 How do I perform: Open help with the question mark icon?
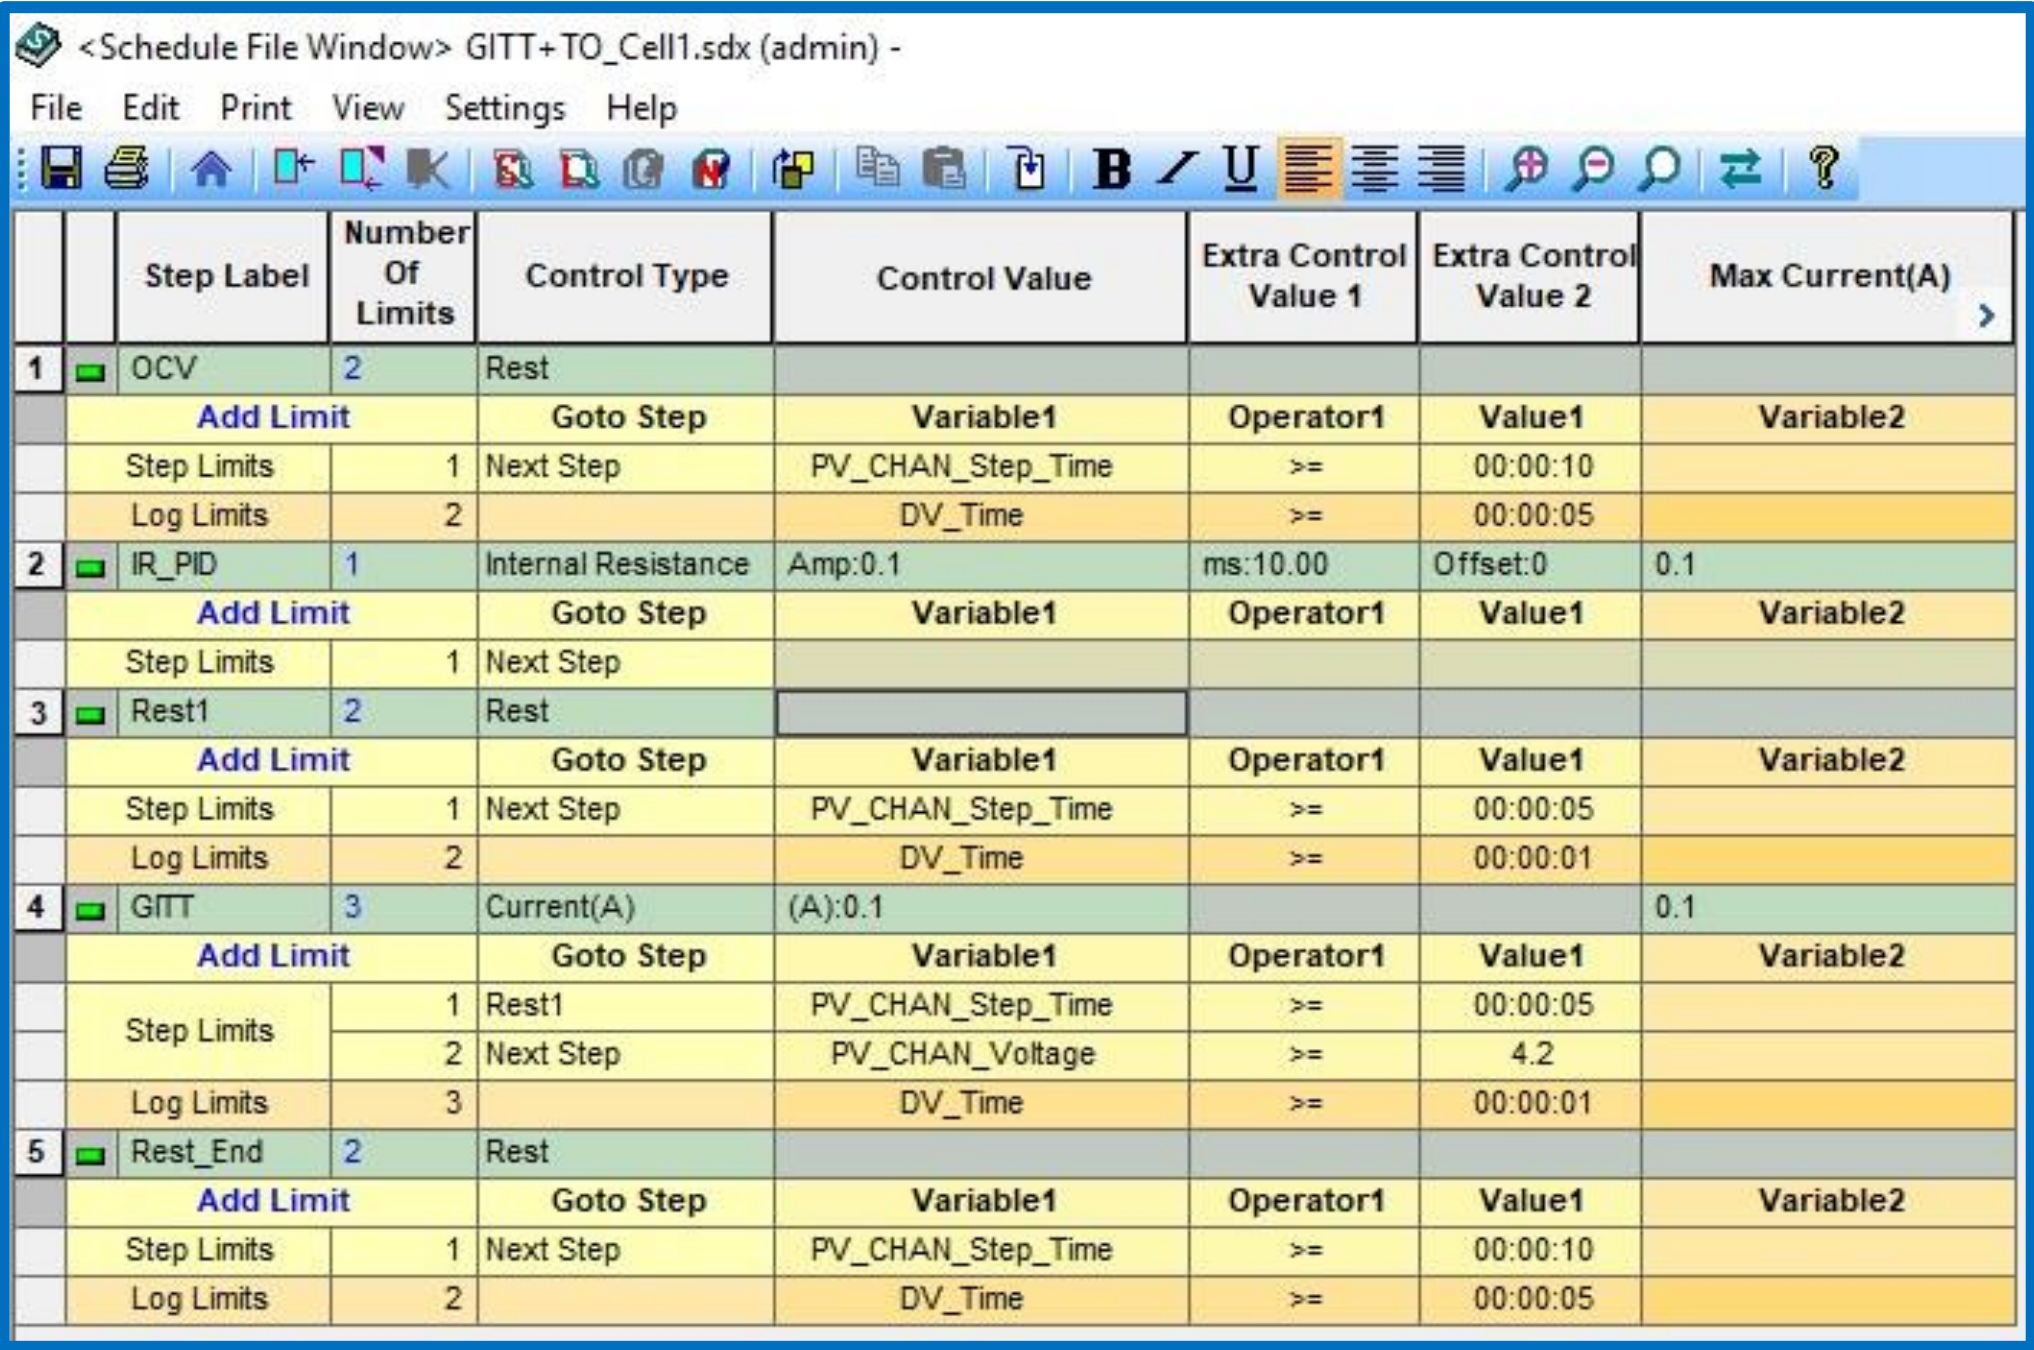1824,168
